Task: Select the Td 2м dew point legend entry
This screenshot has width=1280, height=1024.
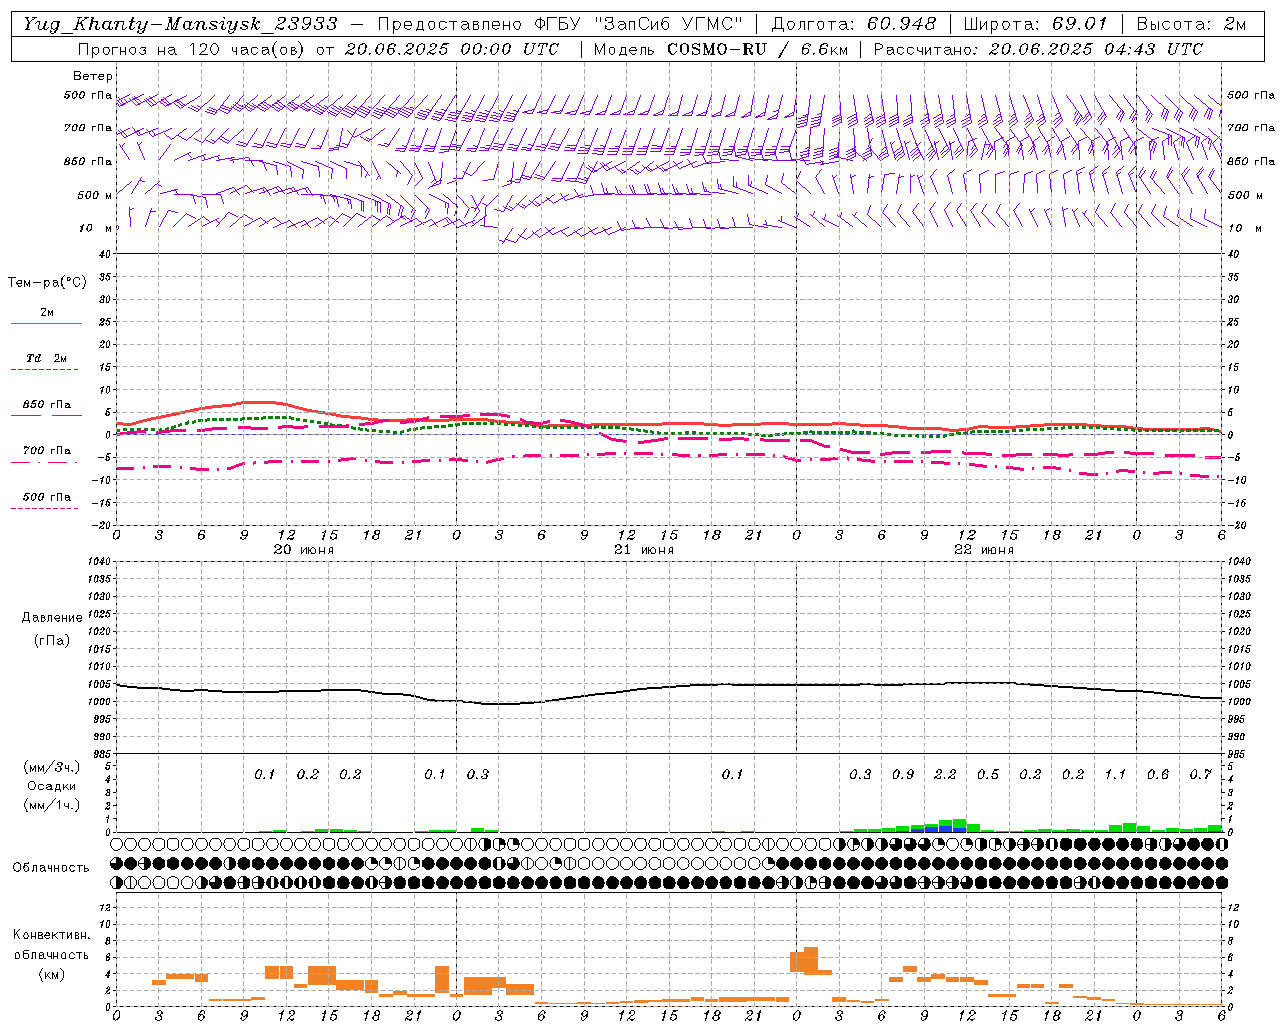Action: click(47, 358)
